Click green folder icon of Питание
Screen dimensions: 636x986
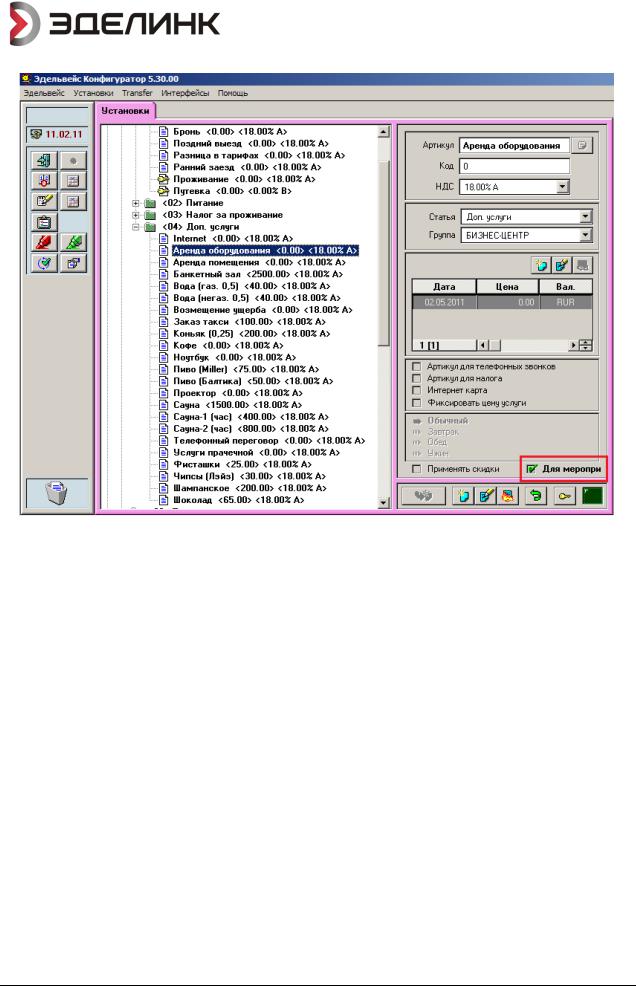pyautogui.click(x=150, y=203)
